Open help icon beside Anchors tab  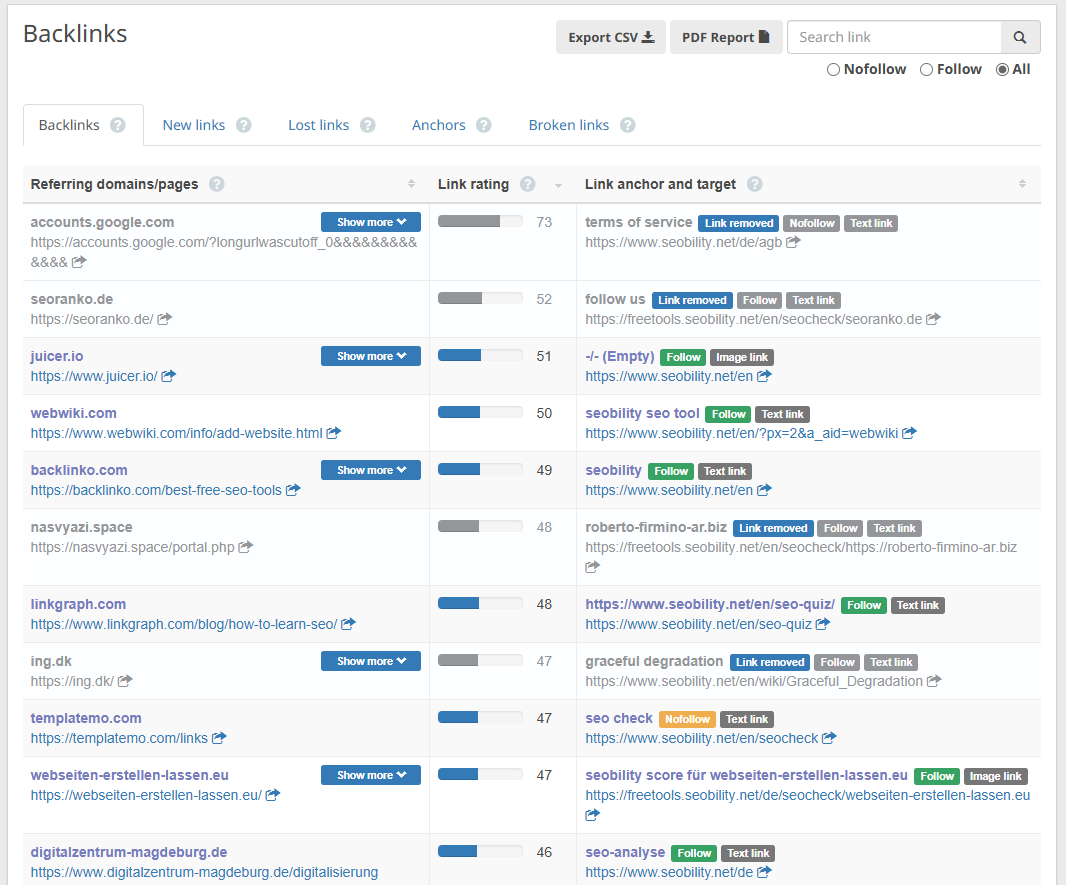pyautogui.click(x=483, y=125)
